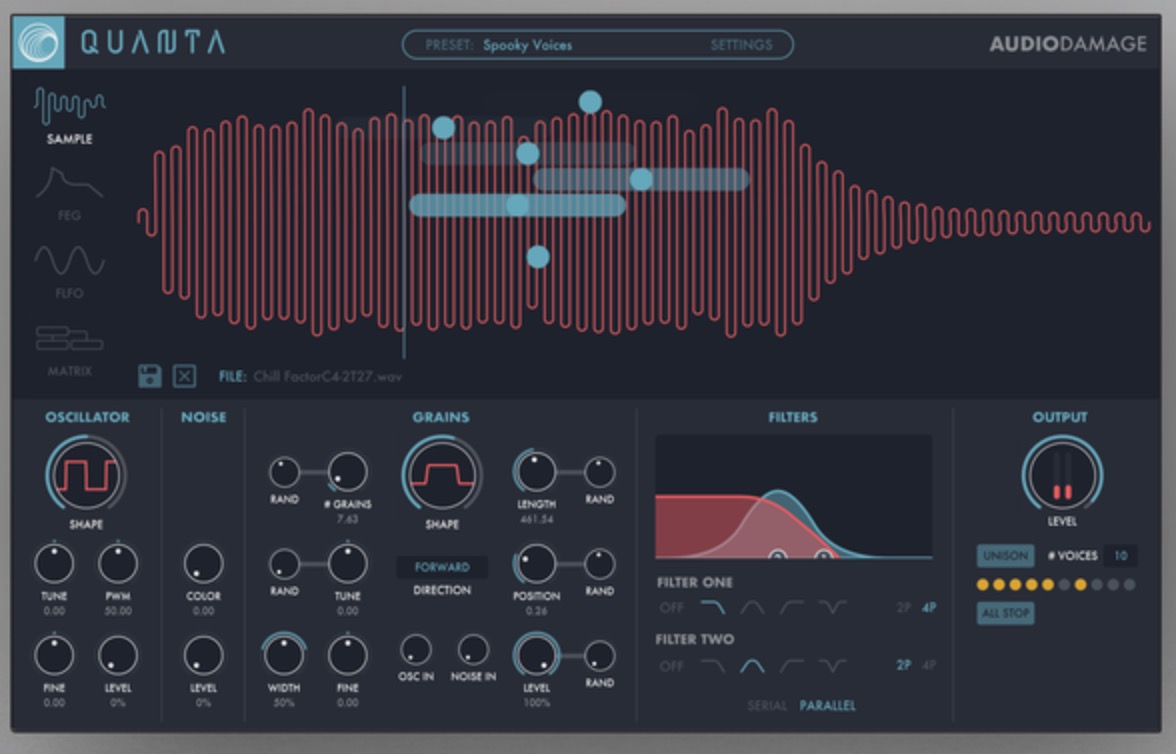Viewport: 1176px width, 754px height.
Task: Click the RAND knob beside POSITION
Action: click(599, 564)
